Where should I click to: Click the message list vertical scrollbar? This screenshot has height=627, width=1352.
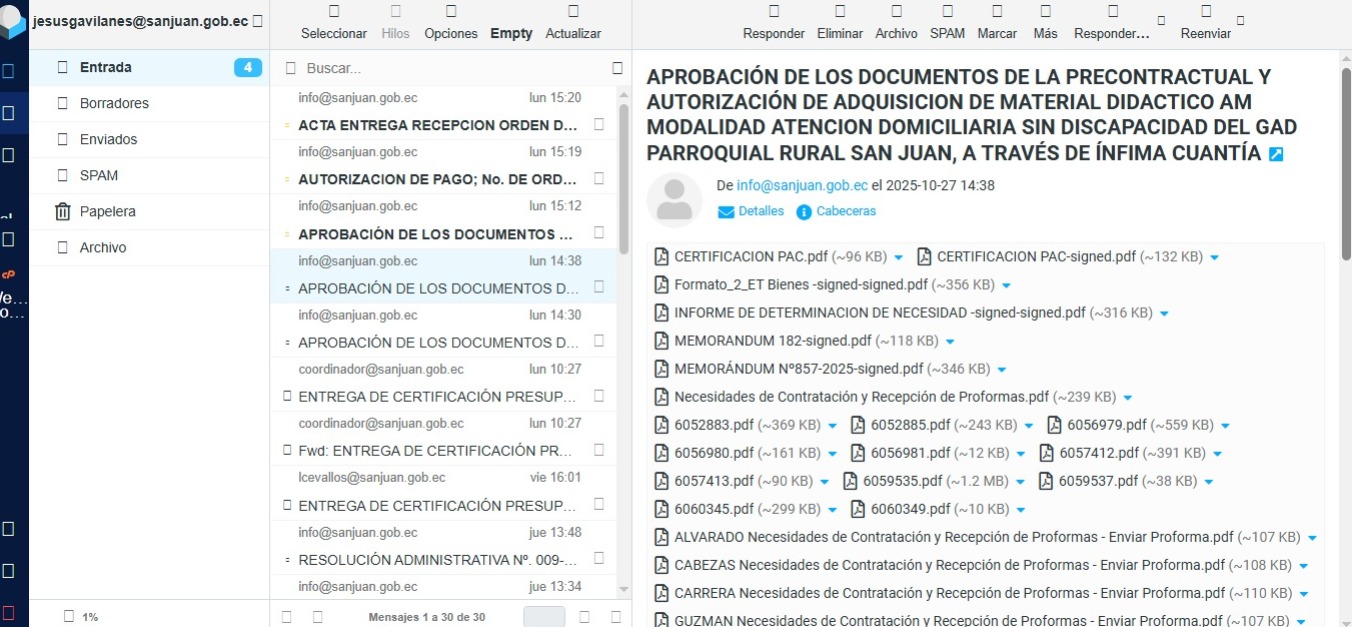(x=624, y=180)
